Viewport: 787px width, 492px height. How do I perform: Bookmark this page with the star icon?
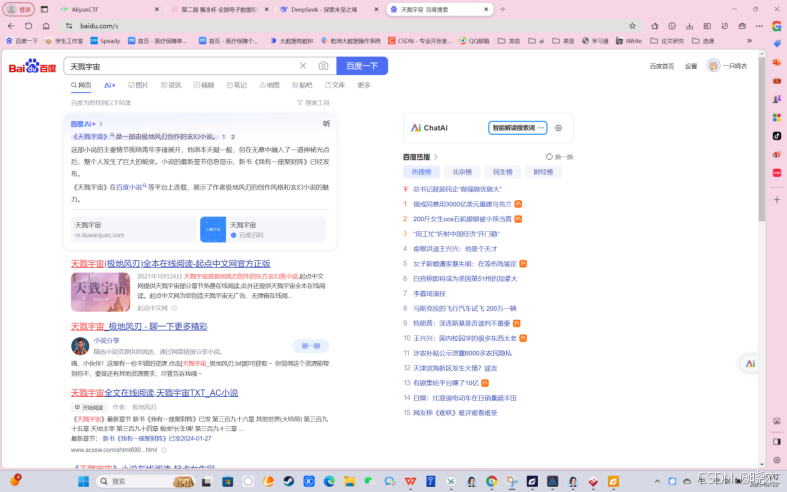(632, 26)
